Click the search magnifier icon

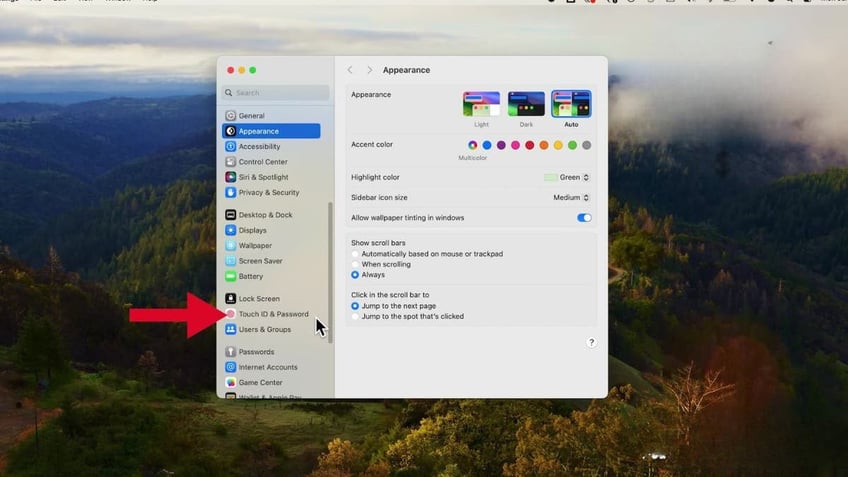tap(229, 92)
